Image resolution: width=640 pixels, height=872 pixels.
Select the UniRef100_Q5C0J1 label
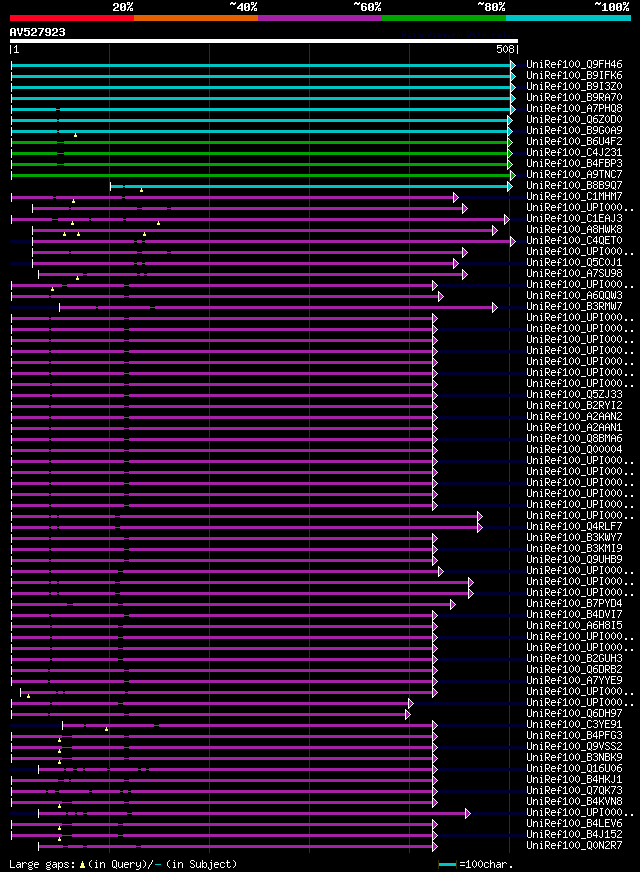[574, 262]
